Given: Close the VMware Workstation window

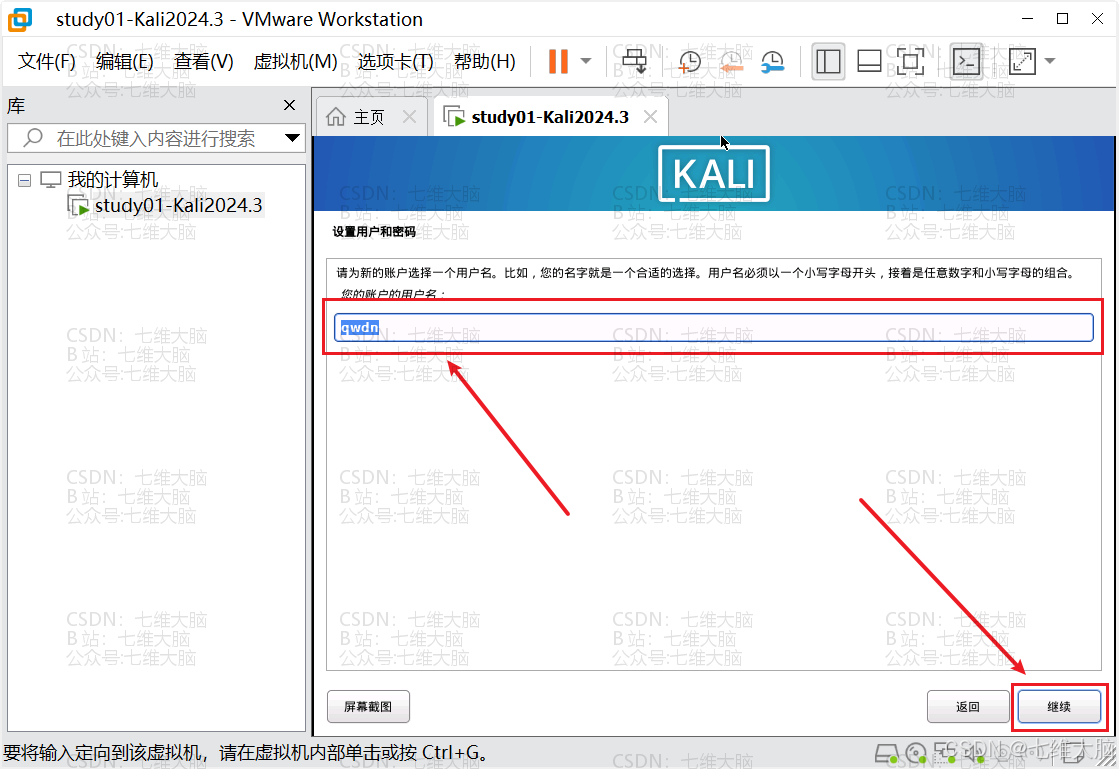Looking at the screenshot, I should [x=1098, y=19].
